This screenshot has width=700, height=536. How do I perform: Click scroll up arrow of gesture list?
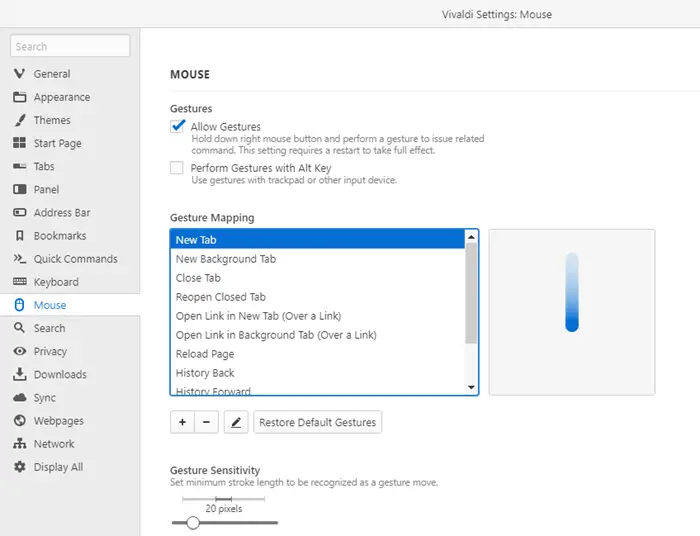(471, 237)
